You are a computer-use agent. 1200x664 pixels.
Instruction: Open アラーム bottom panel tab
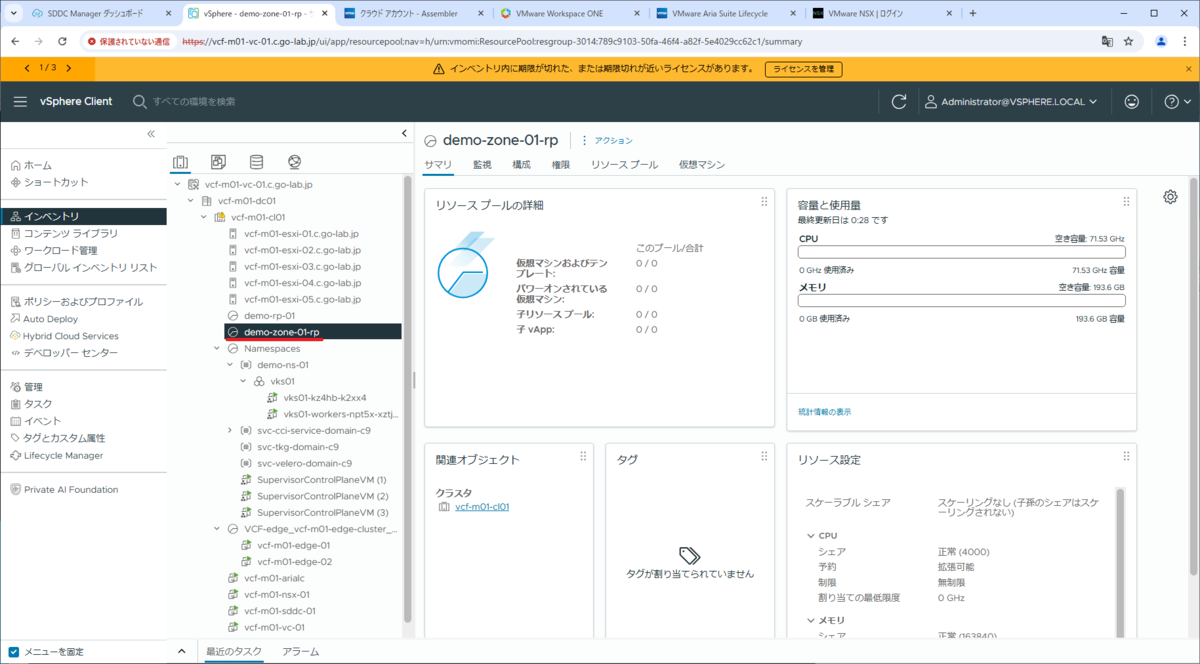click(300, 652)
